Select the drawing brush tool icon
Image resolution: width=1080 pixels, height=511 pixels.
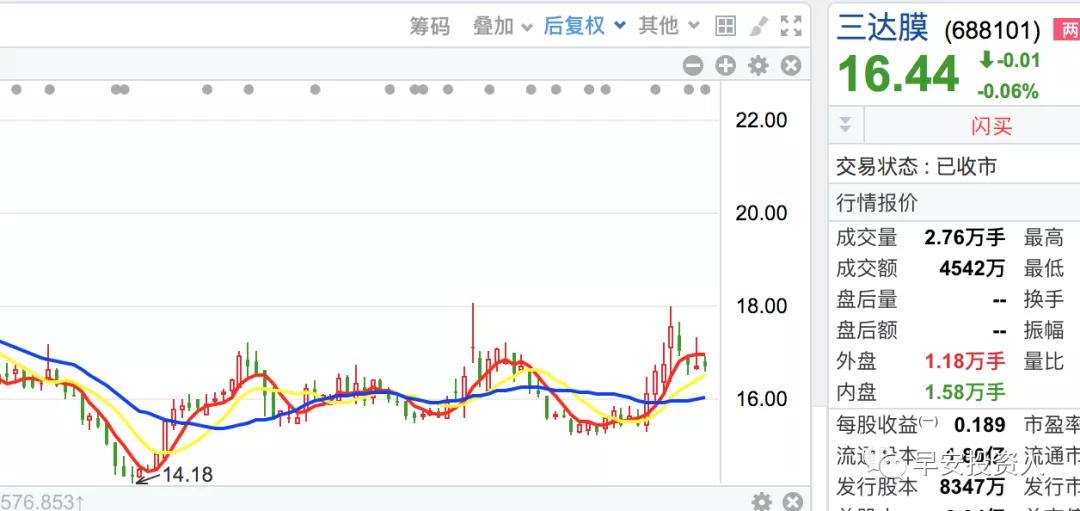click(x=759, y=26)
